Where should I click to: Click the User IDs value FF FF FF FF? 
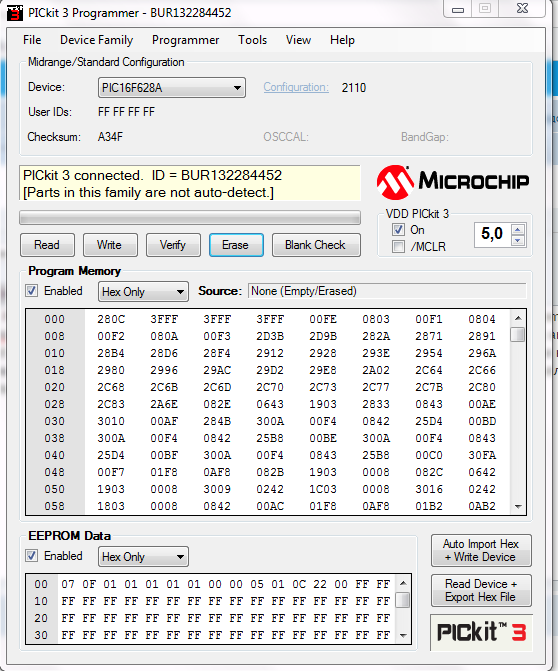(x=126, y=112)
